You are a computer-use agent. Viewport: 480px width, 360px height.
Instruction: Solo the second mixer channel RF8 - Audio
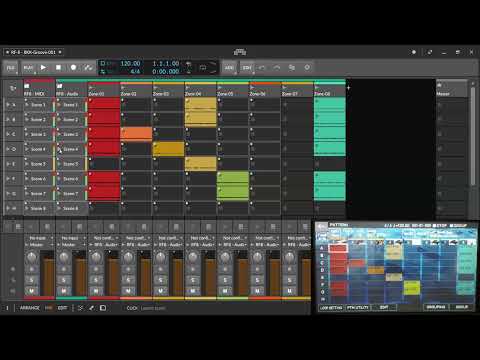pyautogui.click(x=64, y=280)
